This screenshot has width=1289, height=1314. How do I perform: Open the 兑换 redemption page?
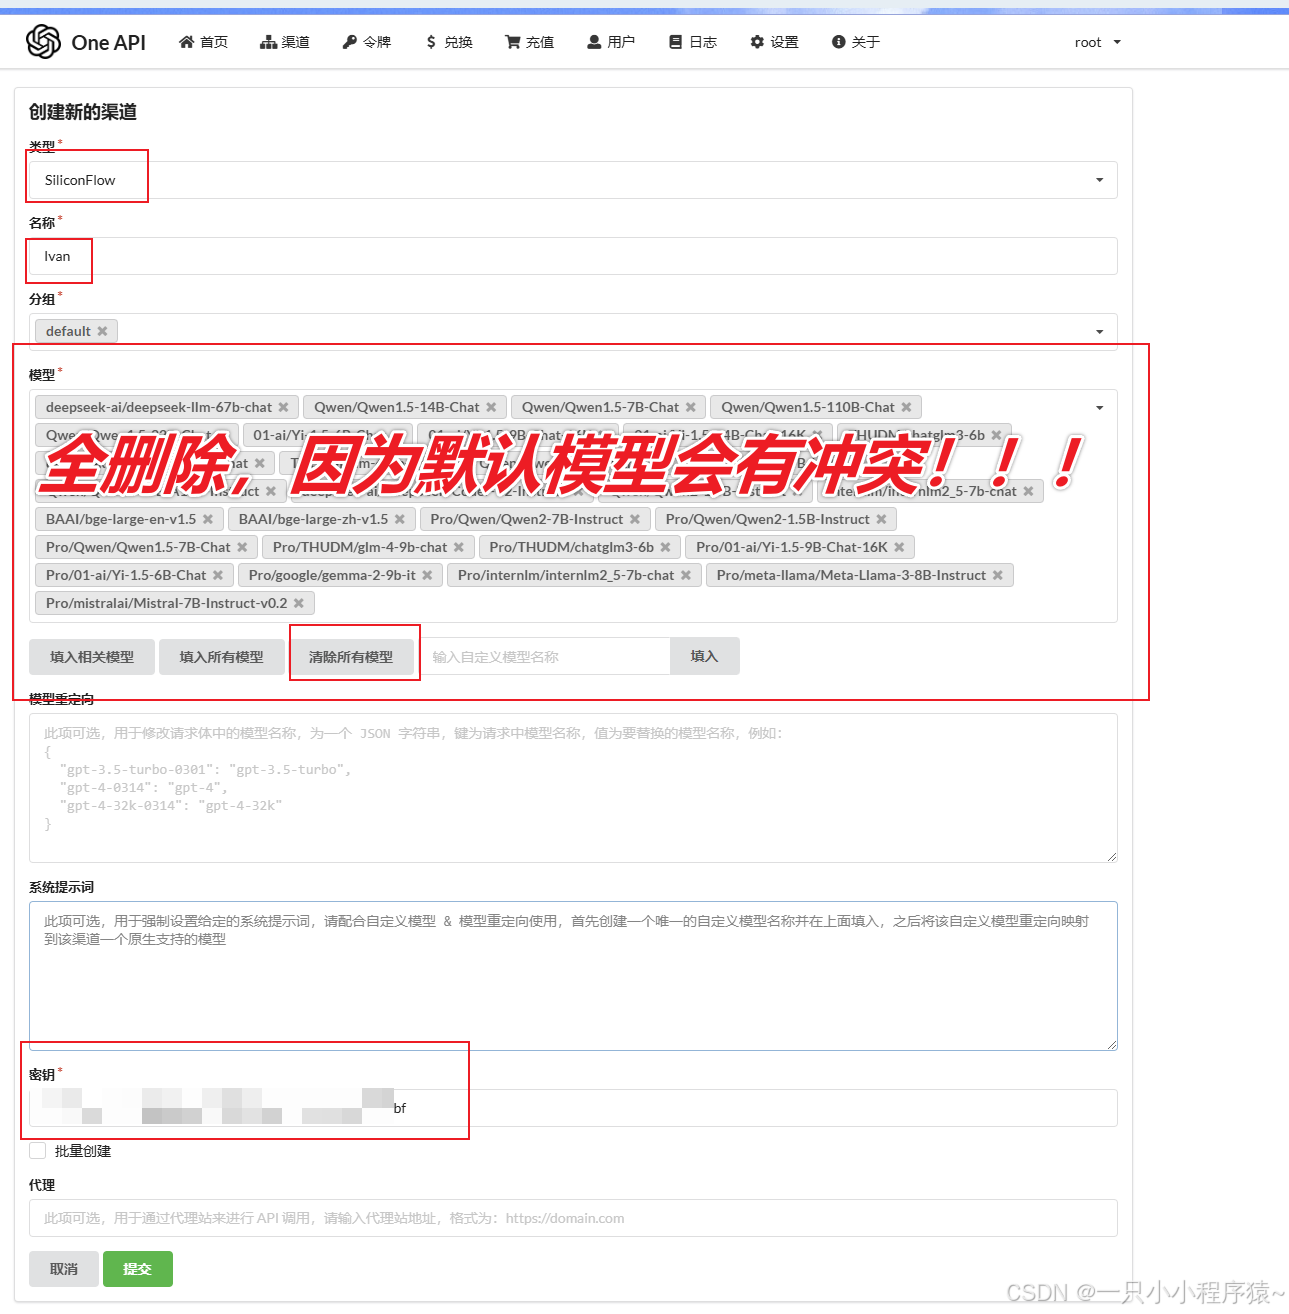pyautogui.click(x=449, y=42)
